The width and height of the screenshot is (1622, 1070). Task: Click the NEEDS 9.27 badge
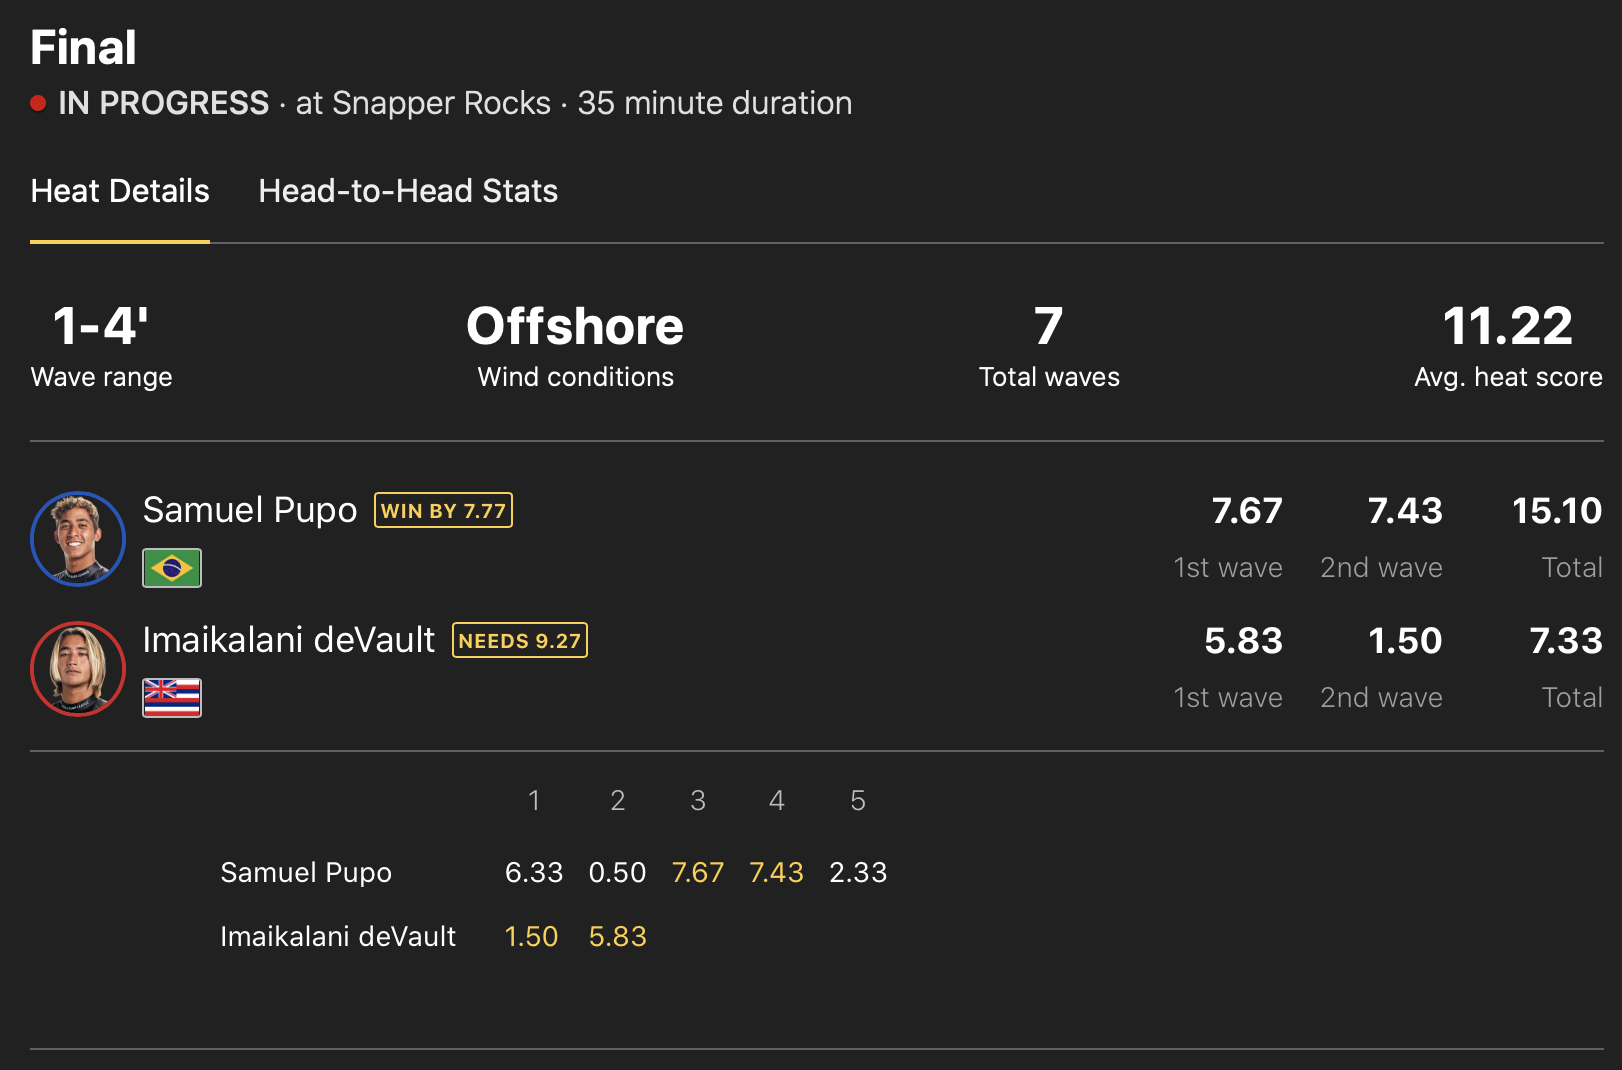(x=520, y=640)
